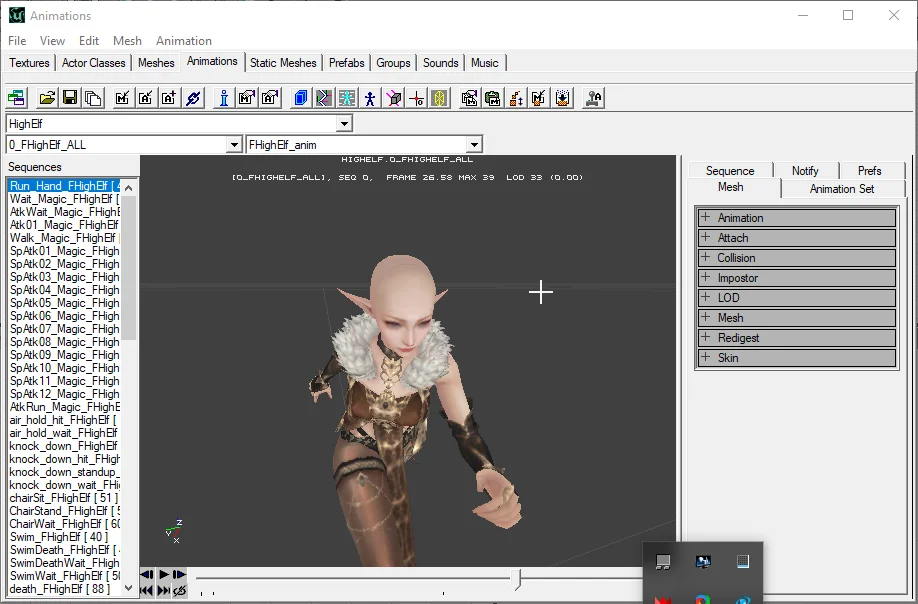
Task: Click the mesh 'M' properties house icon
Action: [247, 98]
